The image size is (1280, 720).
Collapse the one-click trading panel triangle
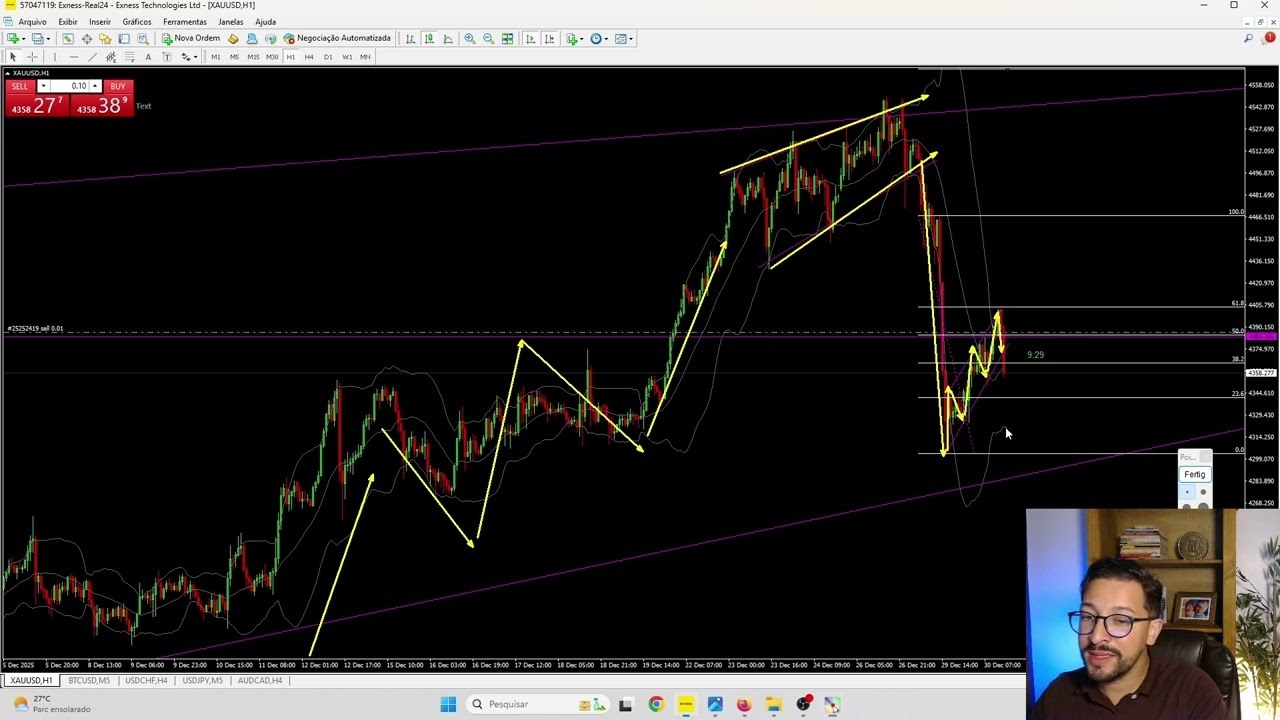point(8,73)
